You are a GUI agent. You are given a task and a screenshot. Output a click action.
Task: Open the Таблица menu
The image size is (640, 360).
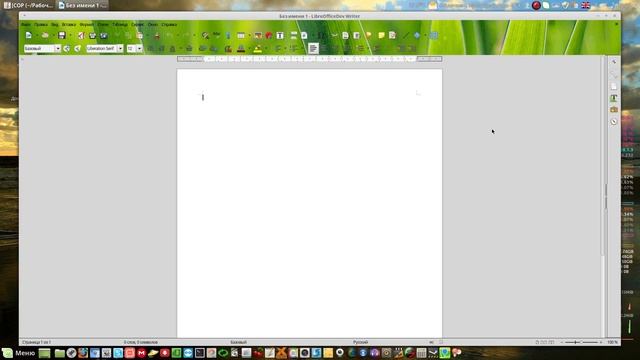click(x=120, y=24)
